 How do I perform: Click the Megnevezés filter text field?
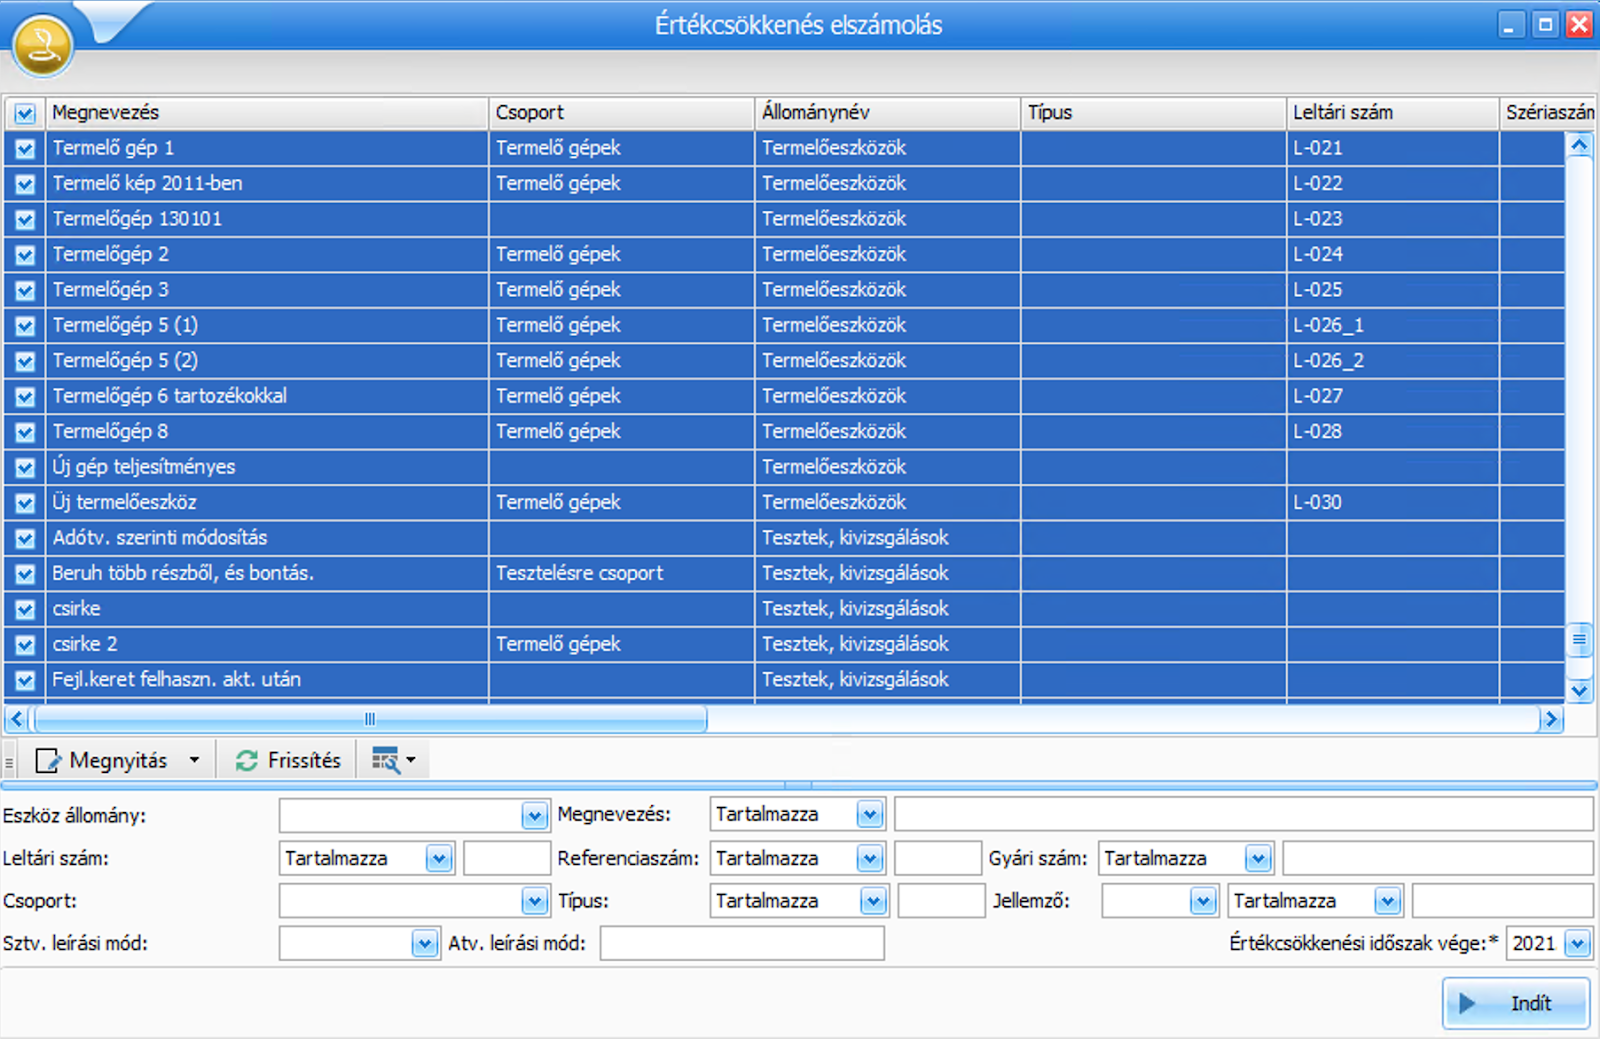coord(1242,815)
